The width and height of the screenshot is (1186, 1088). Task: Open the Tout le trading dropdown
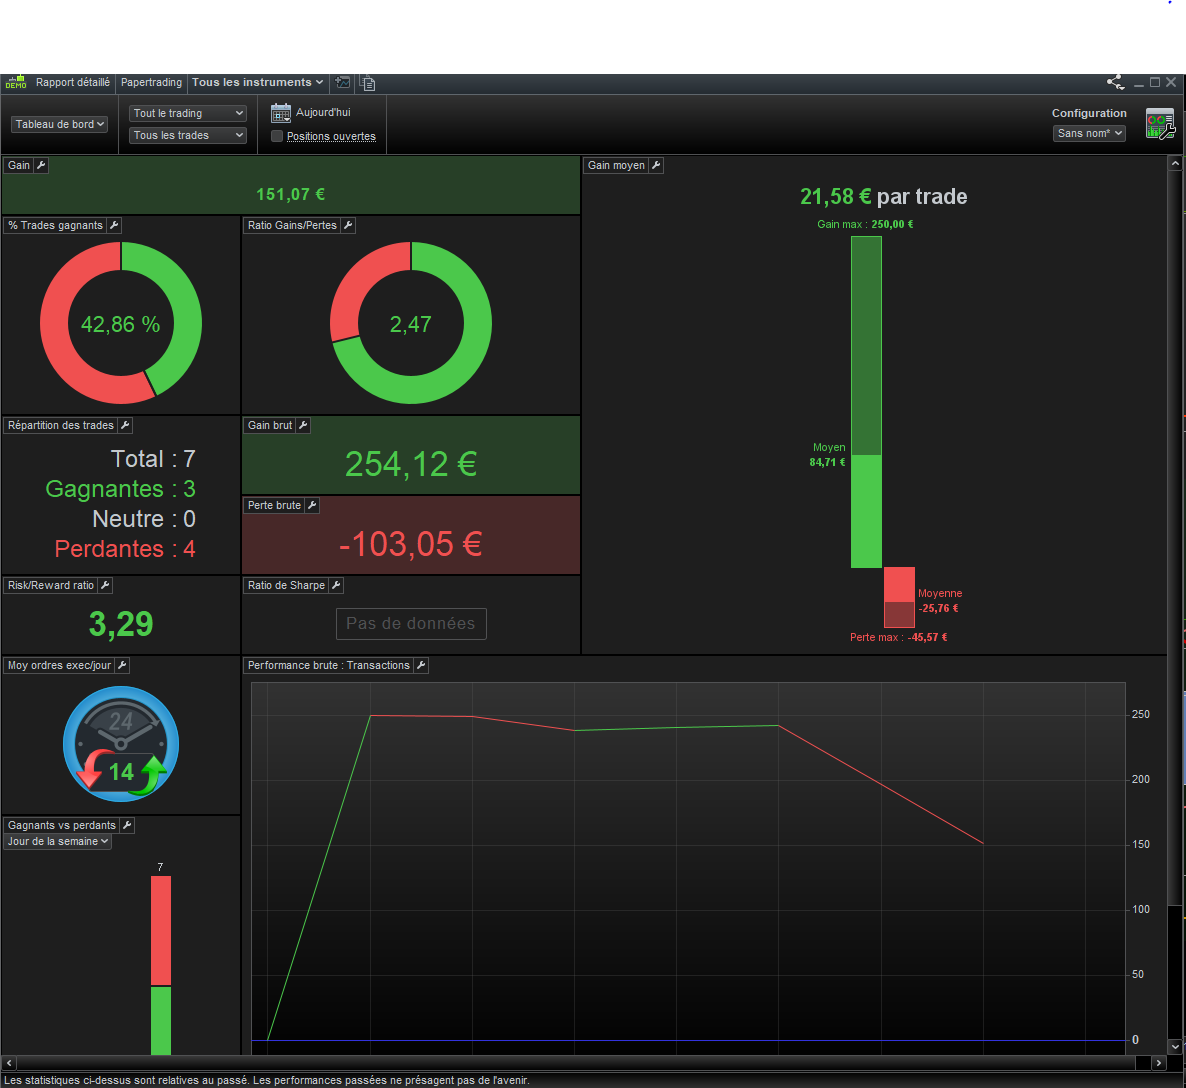point(188,113)
